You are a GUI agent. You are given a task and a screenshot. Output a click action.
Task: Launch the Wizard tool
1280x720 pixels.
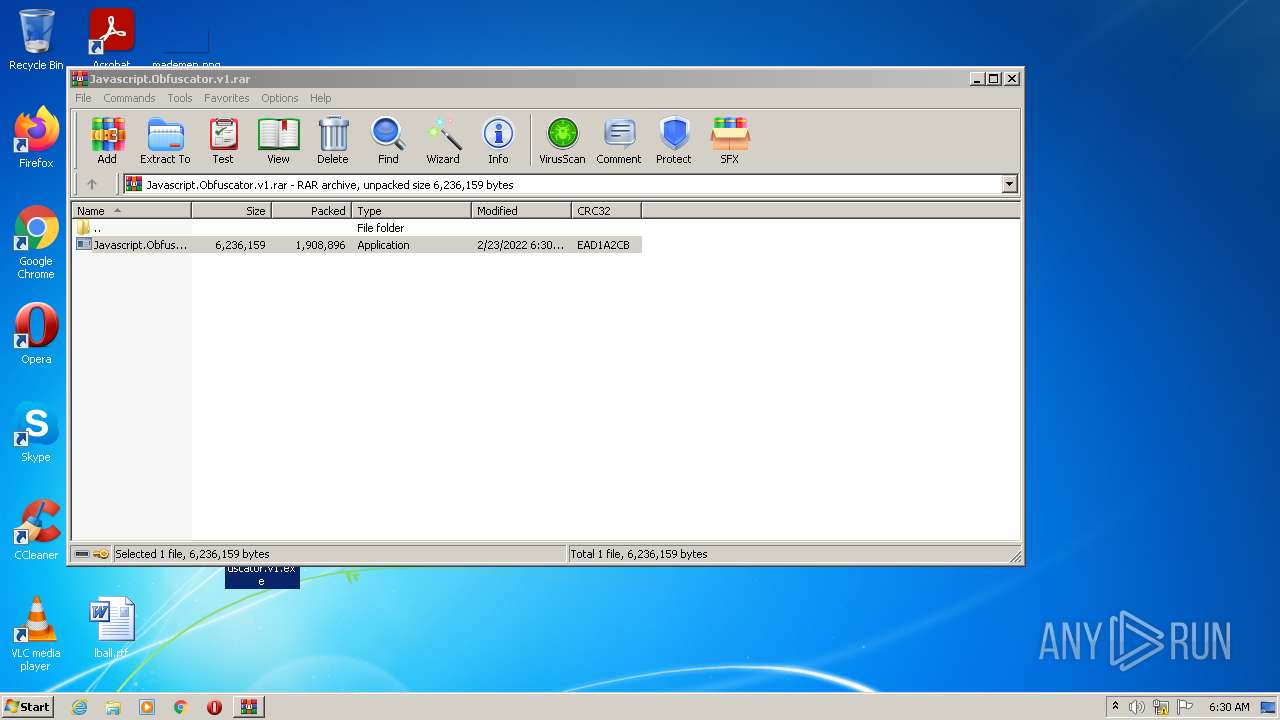[443, 140]
